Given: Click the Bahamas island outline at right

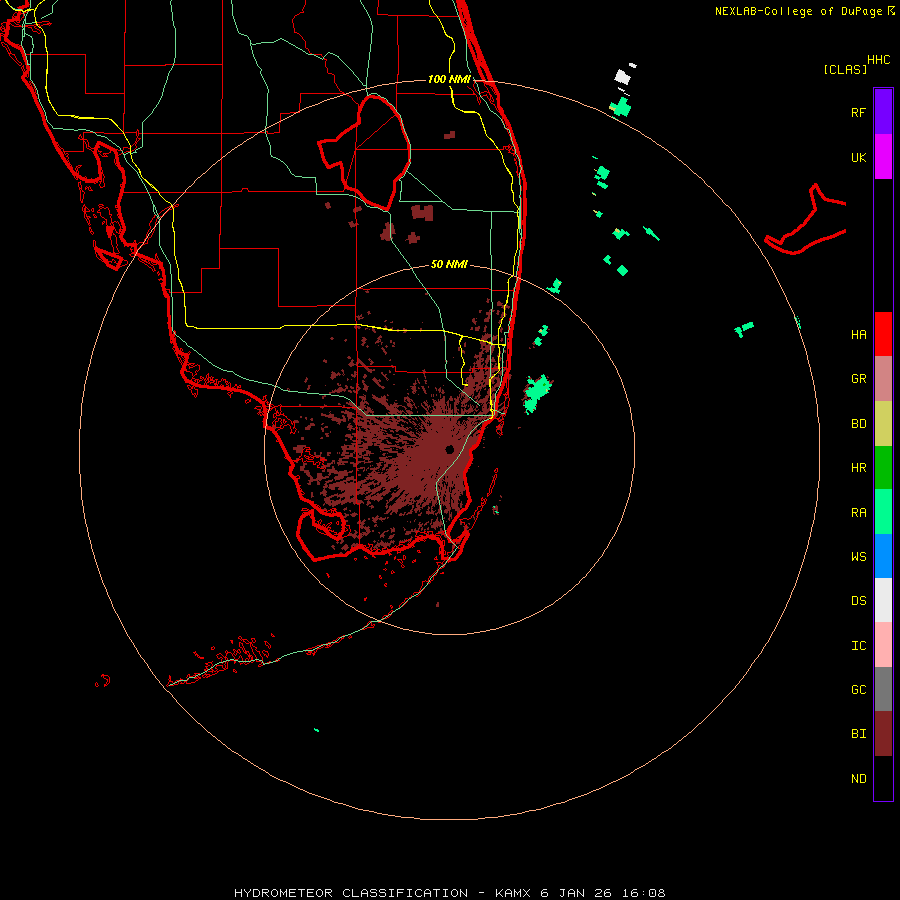Looking at the screenshot, I should pyautogui.click(x=805, y=221).
